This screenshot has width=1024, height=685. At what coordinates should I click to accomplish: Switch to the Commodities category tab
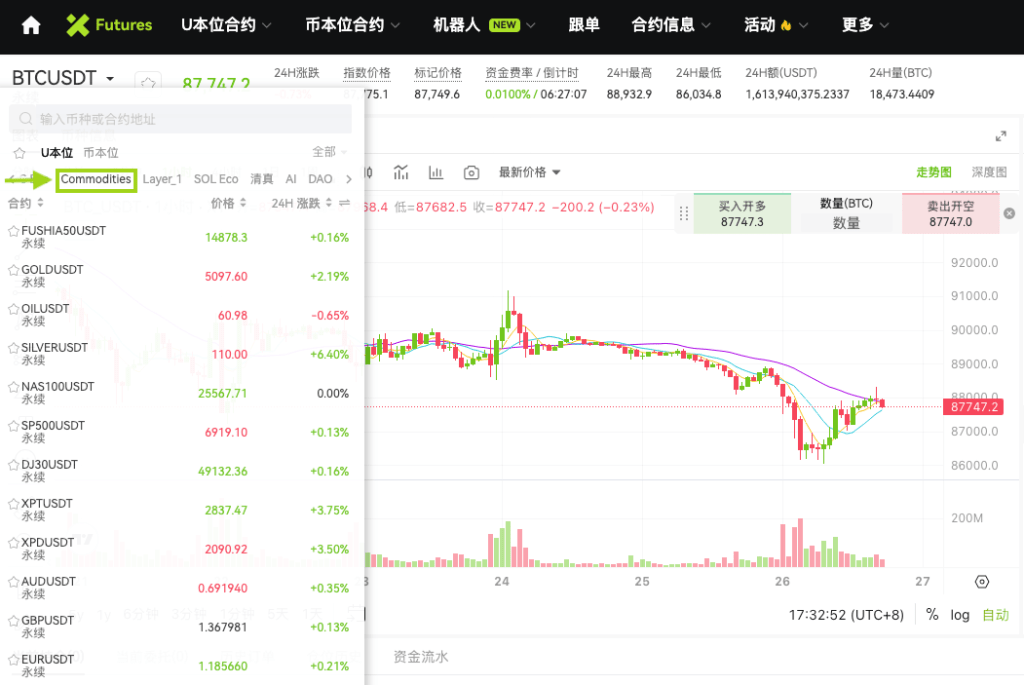coord(96,180)
